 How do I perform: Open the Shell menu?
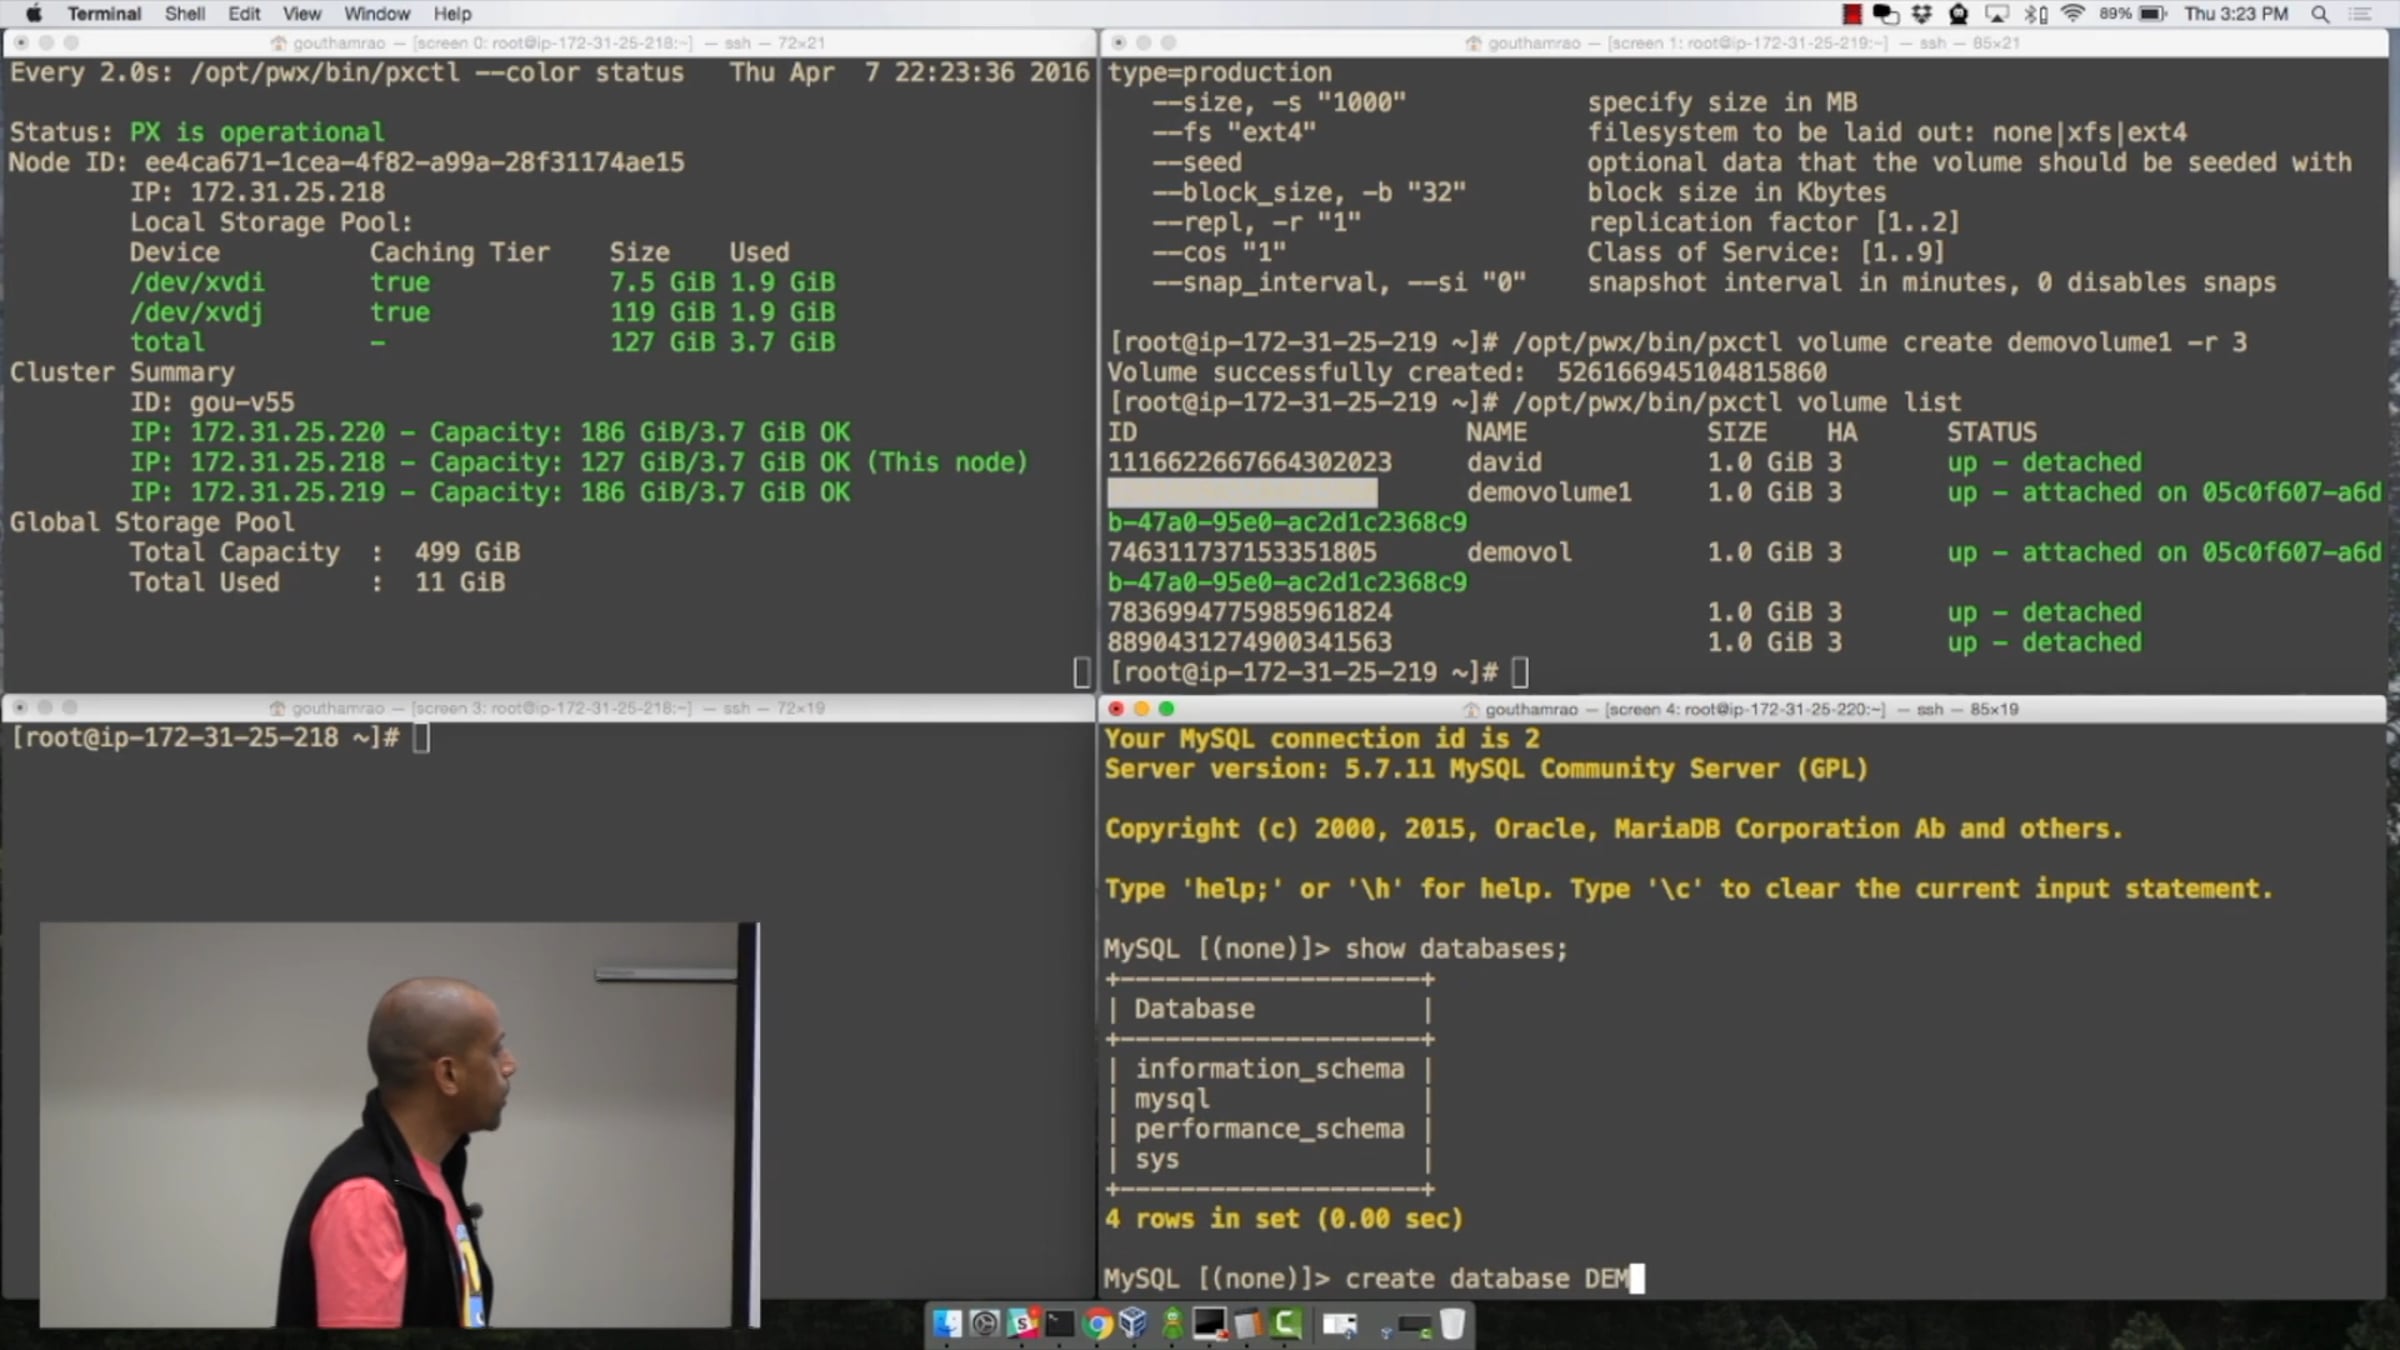(184, 14)
